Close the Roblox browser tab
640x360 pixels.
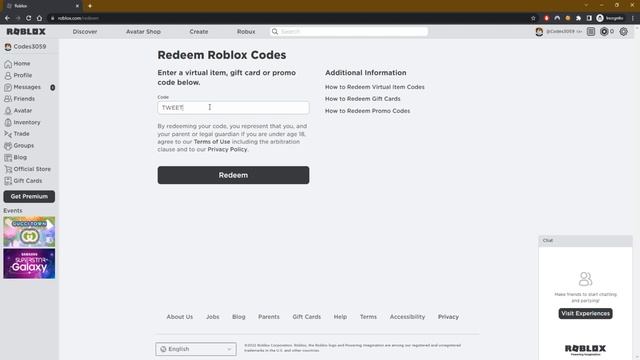pyautogui.click(x=77, y=6)
